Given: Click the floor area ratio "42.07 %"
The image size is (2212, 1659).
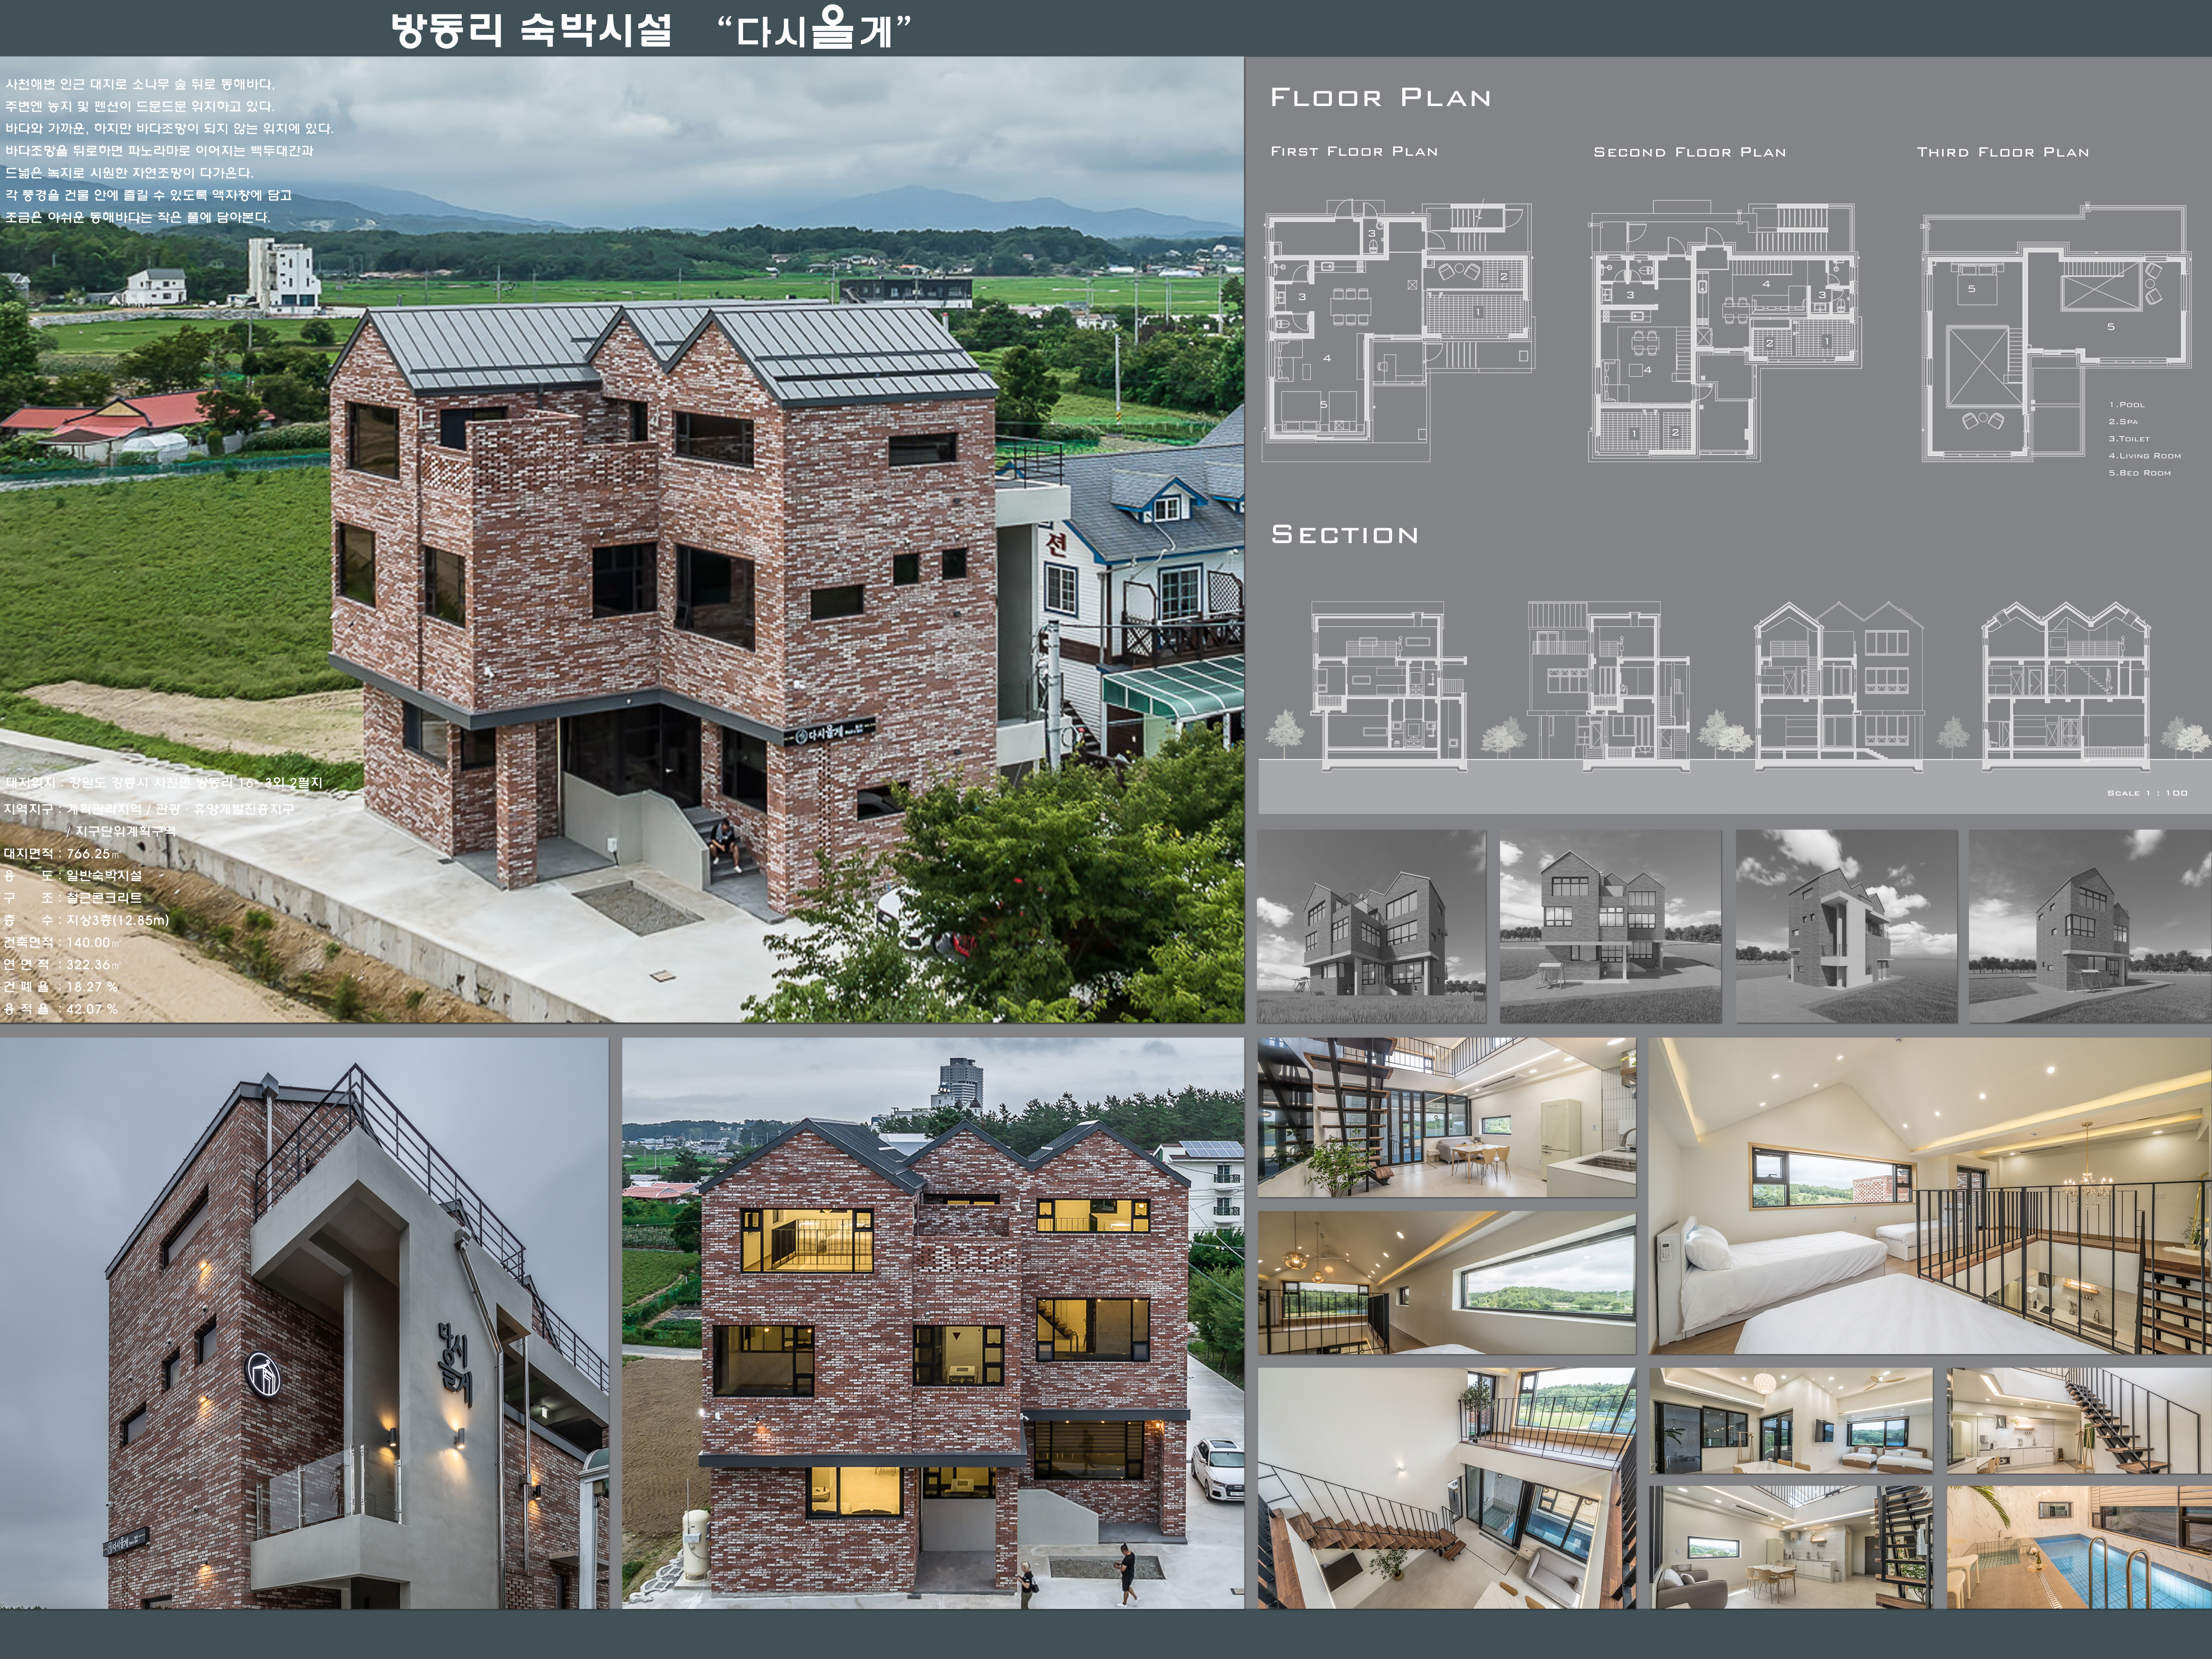Looking at the screenshot, I should tap(92, 1009).
